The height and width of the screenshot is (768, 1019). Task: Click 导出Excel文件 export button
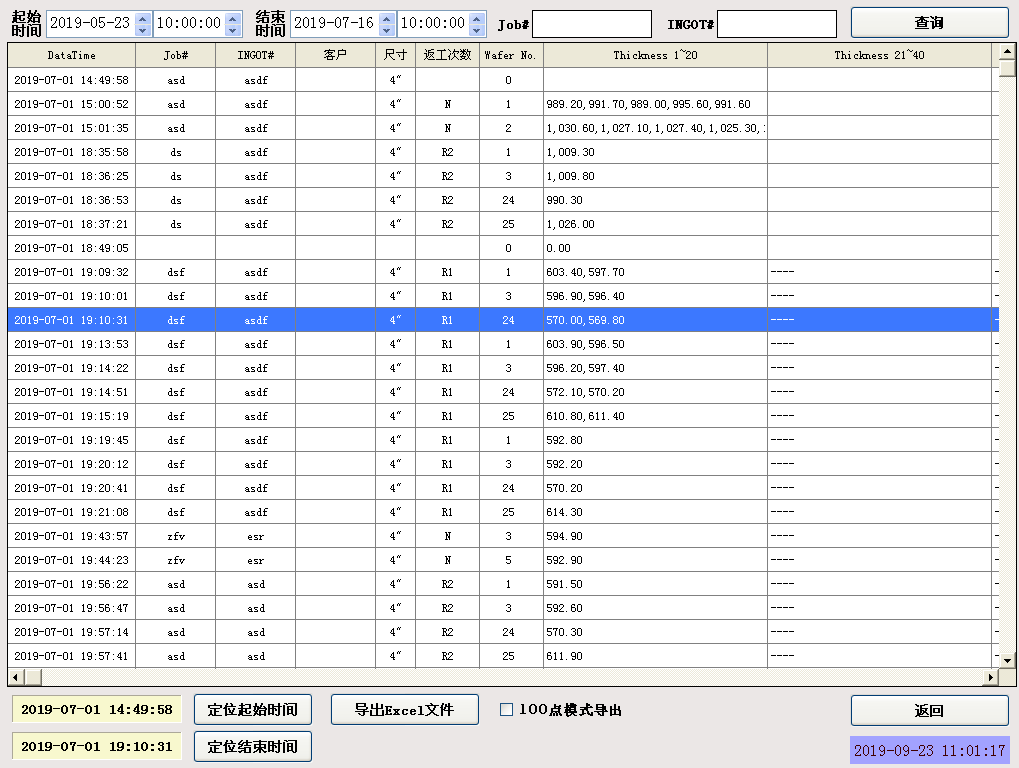404,710
